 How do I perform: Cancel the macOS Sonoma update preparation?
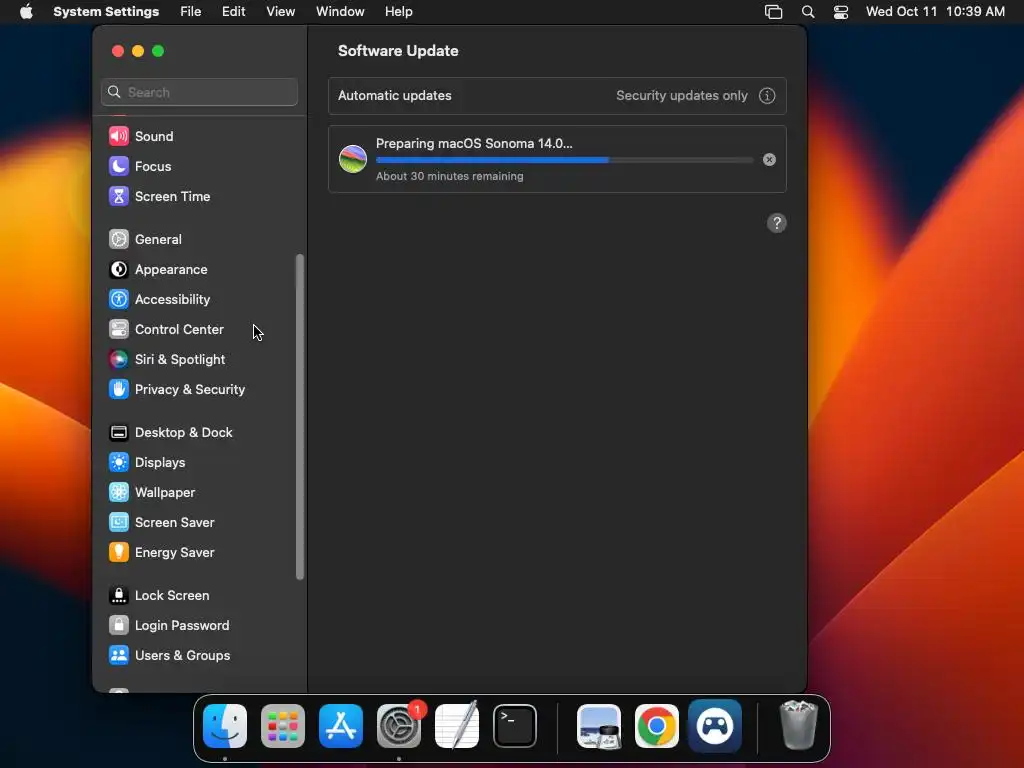click(769, 159)
